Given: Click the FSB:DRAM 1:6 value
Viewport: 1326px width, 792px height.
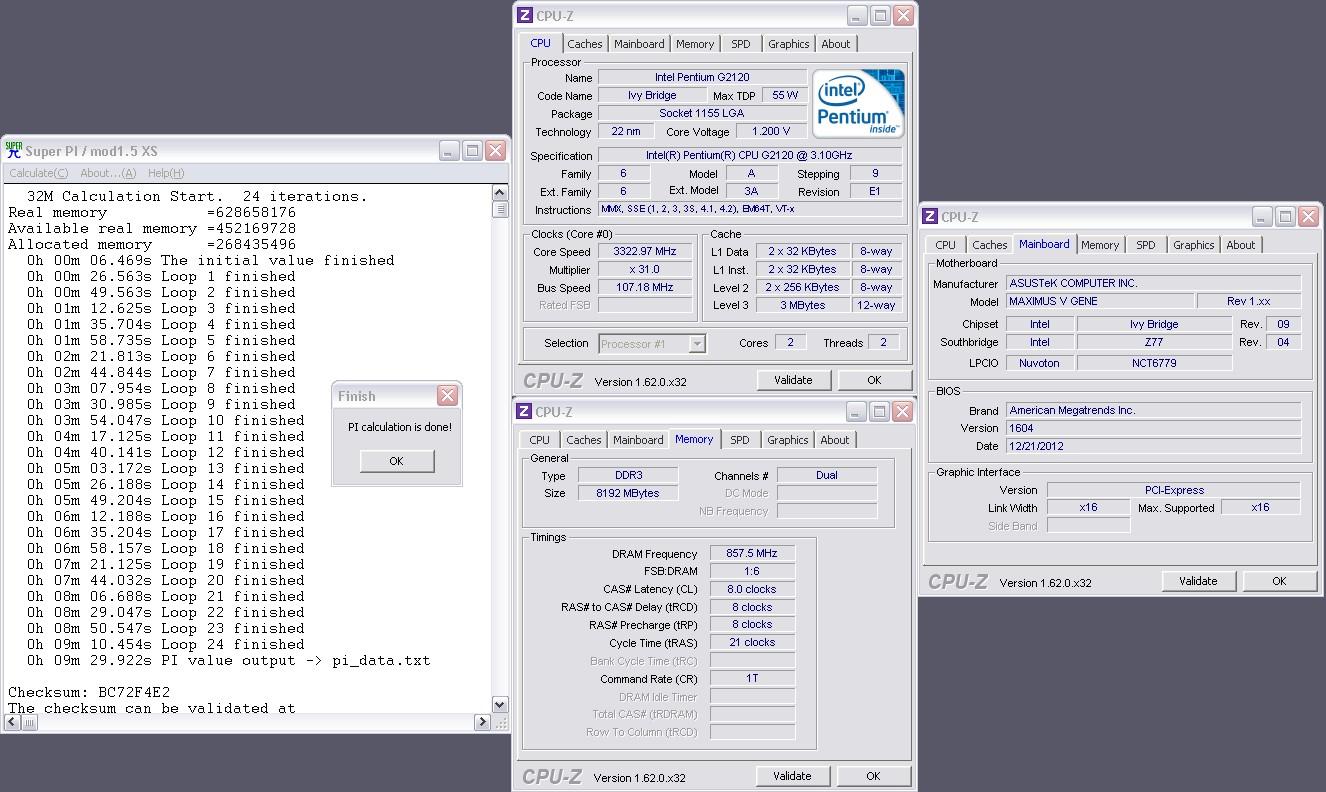Looking at the screenshot, I should (x=753, y=572).
